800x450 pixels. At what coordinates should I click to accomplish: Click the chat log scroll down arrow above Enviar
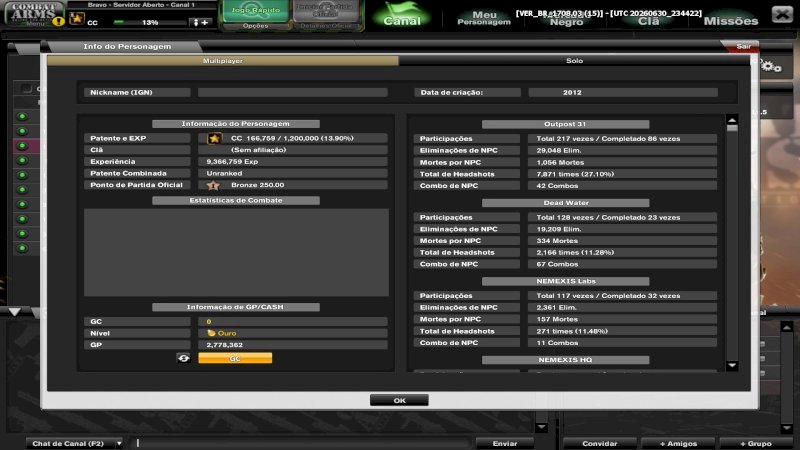coord(542,427)
